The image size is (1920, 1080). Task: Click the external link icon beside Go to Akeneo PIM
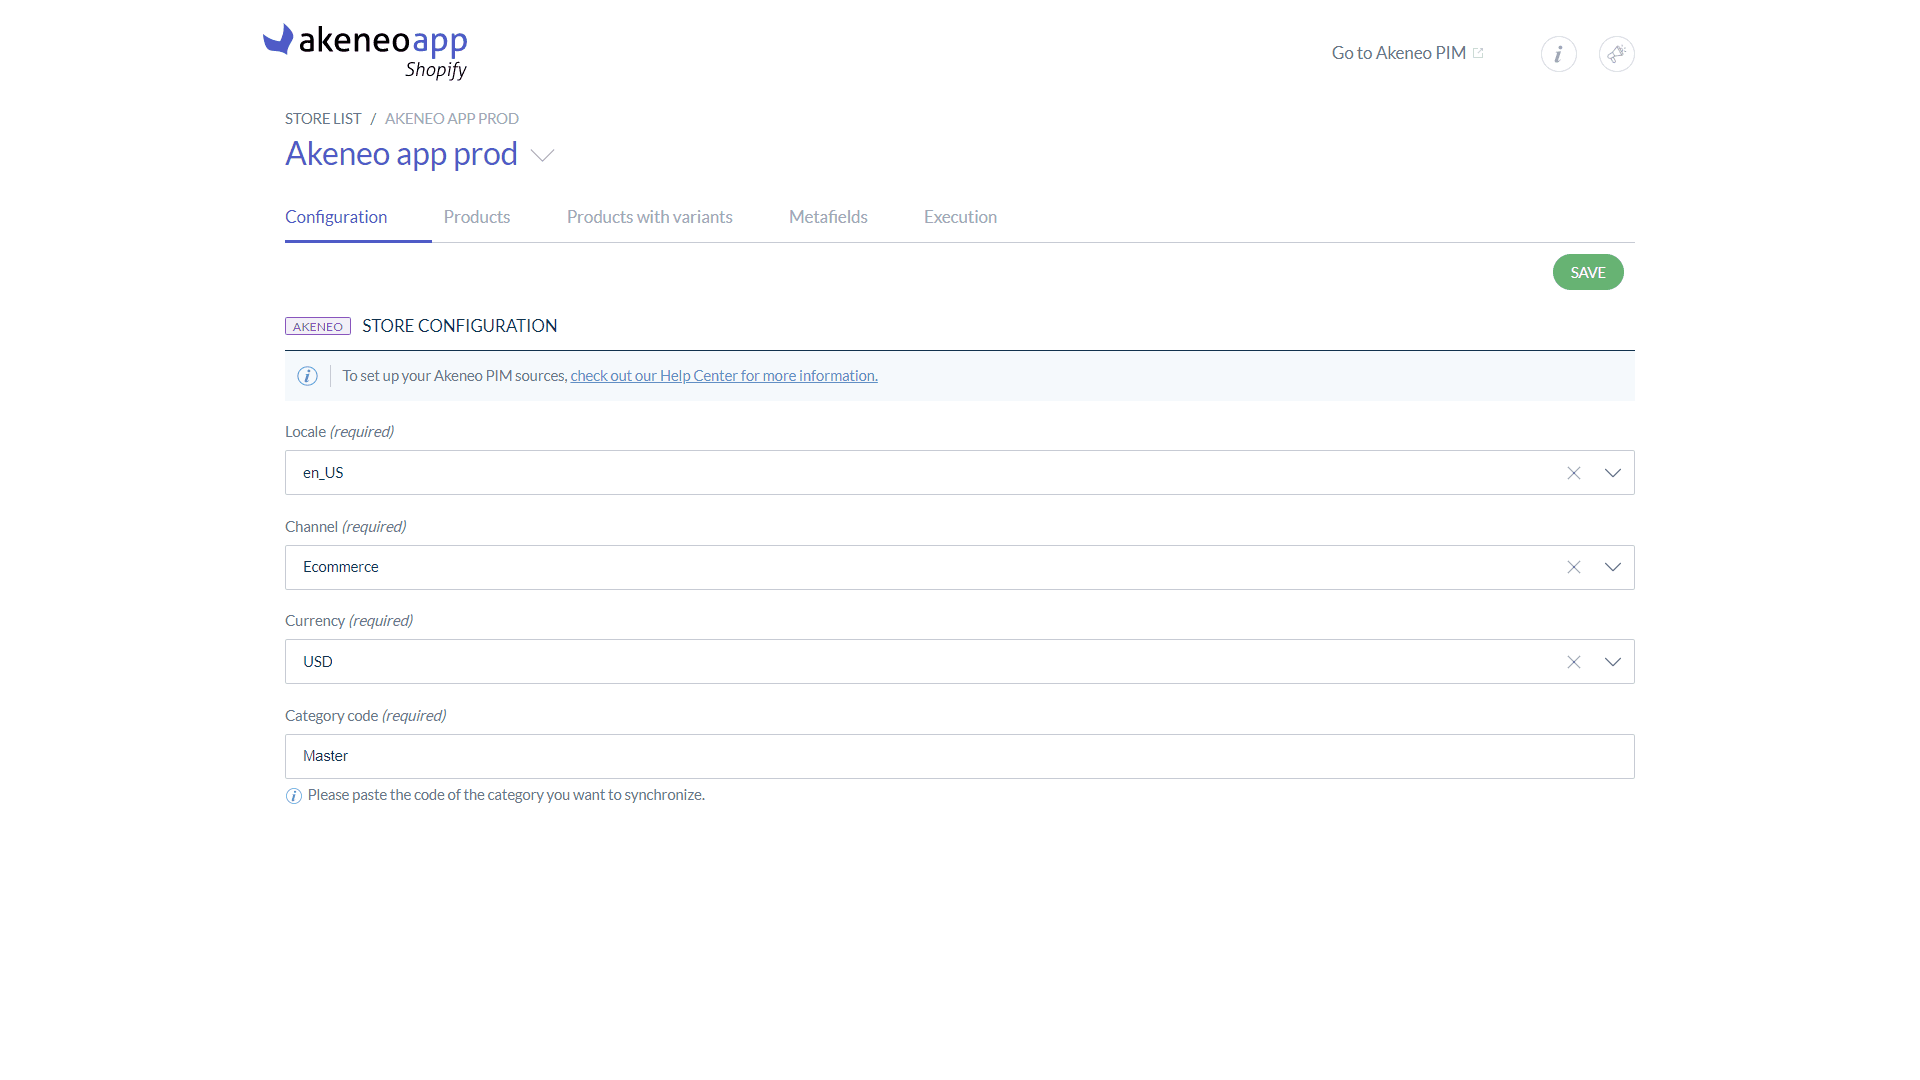1478,53
